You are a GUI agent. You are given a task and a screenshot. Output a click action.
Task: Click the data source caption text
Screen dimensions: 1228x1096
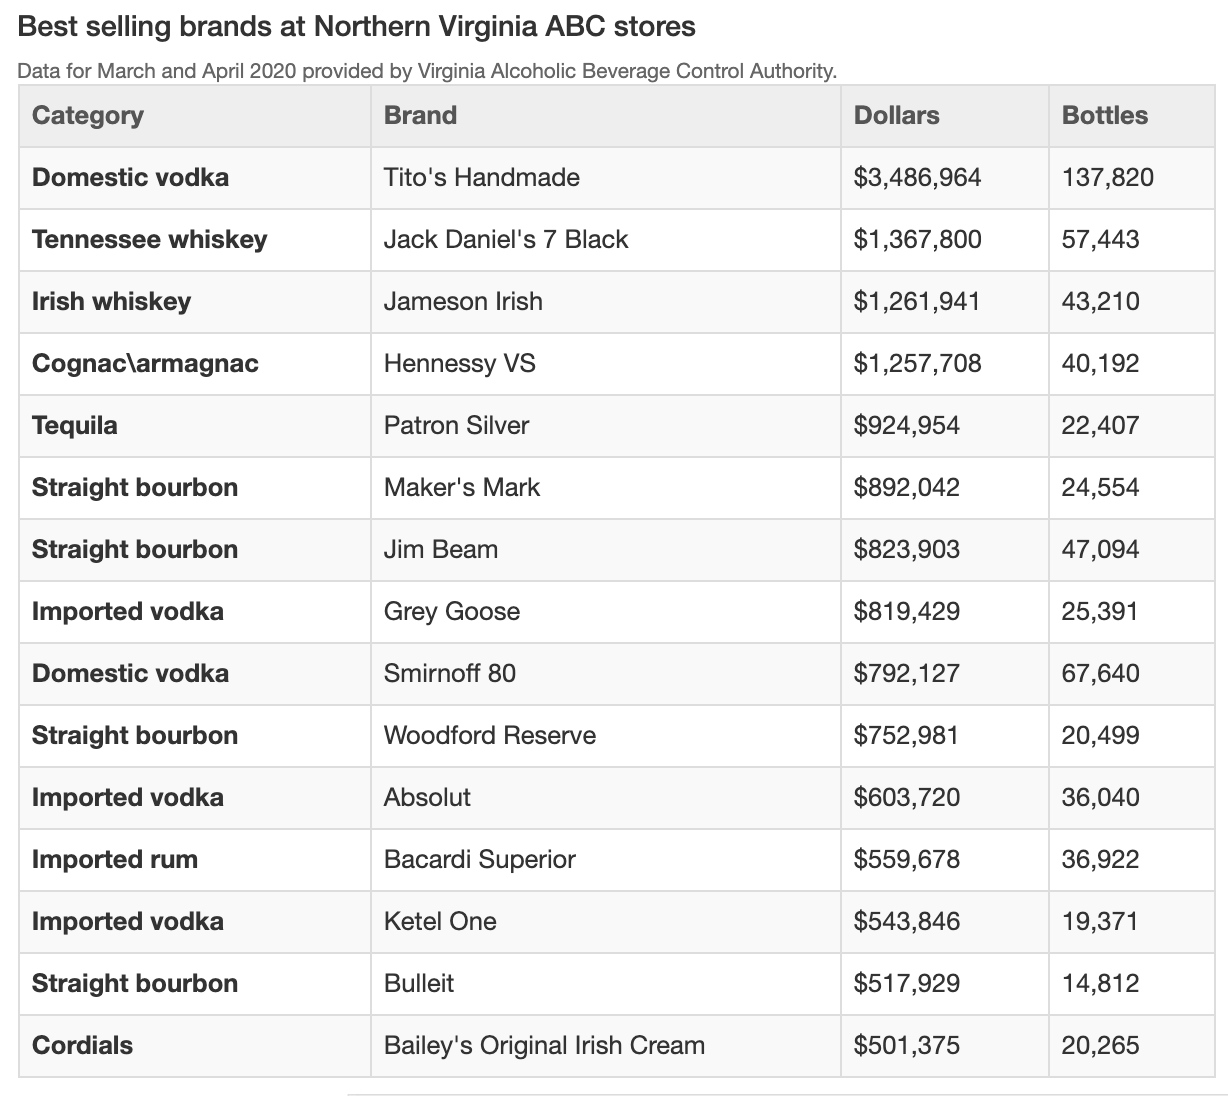(427, 71)
